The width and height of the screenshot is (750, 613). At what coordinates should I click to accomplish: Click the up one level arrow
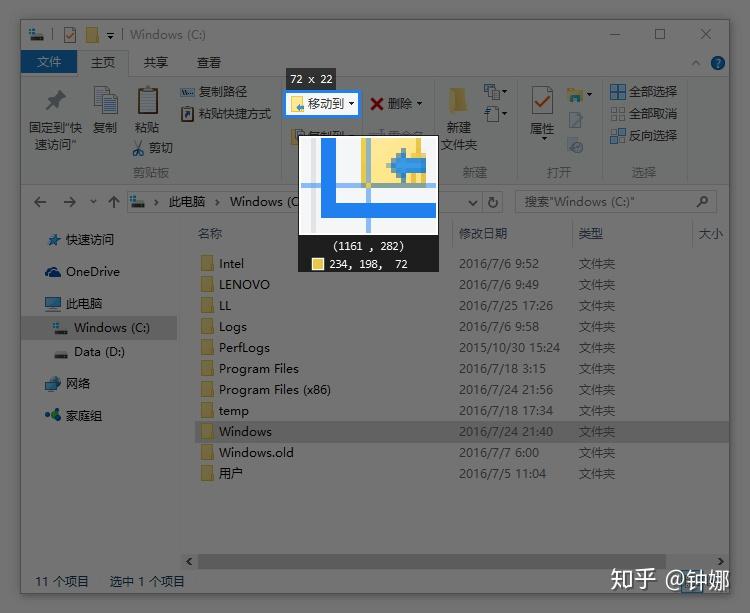[x=114, y=202]
